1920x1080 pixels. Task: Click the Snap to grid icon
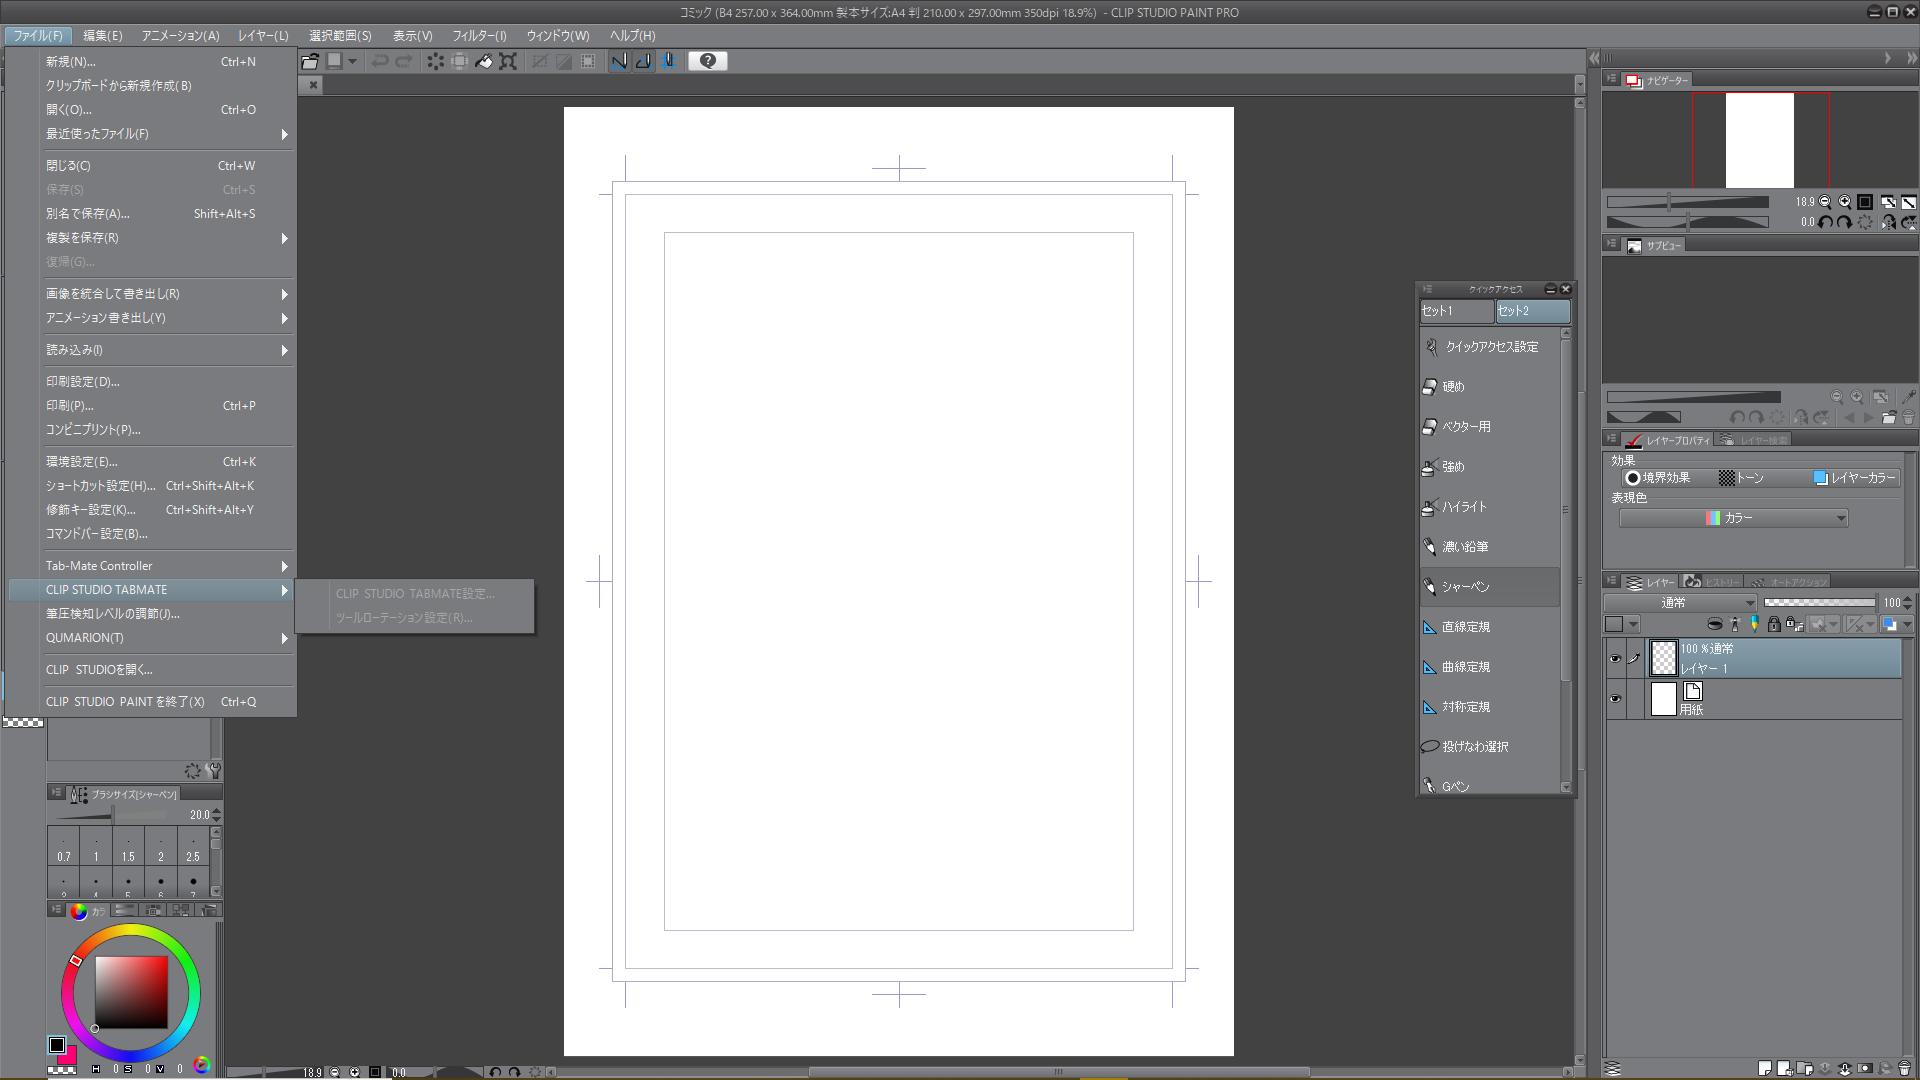click(669, 61)
